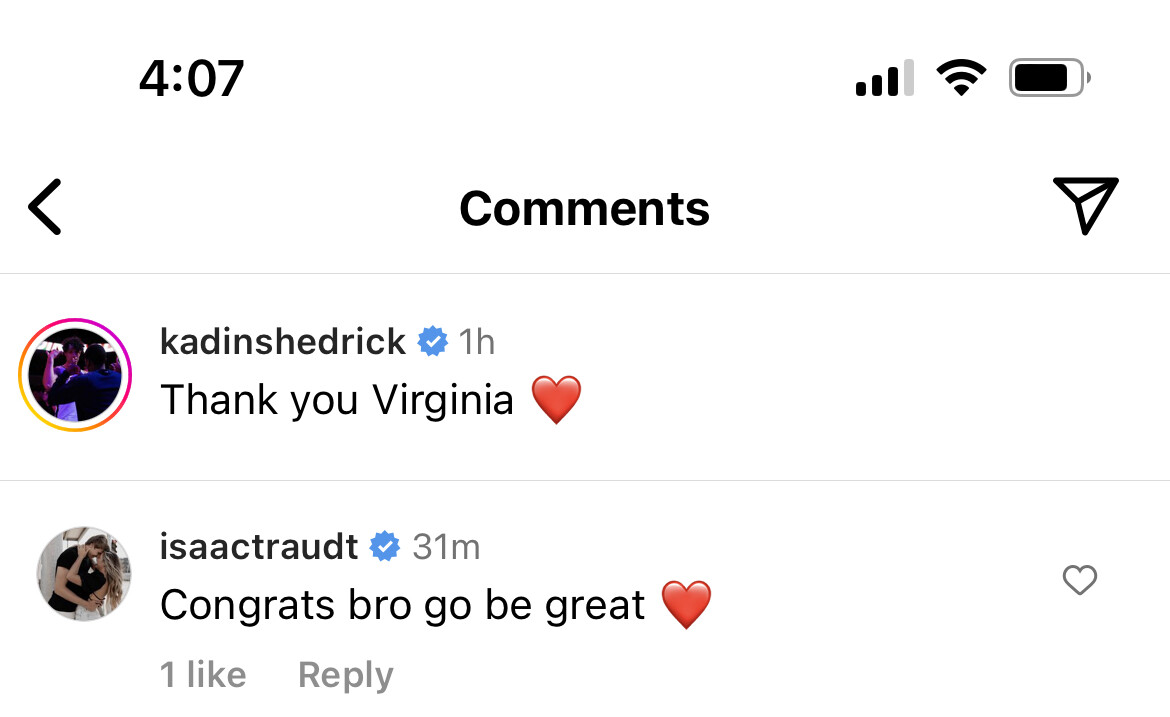Open isaactraudt's profile picture
The image size is (1170, 717).
84,574
